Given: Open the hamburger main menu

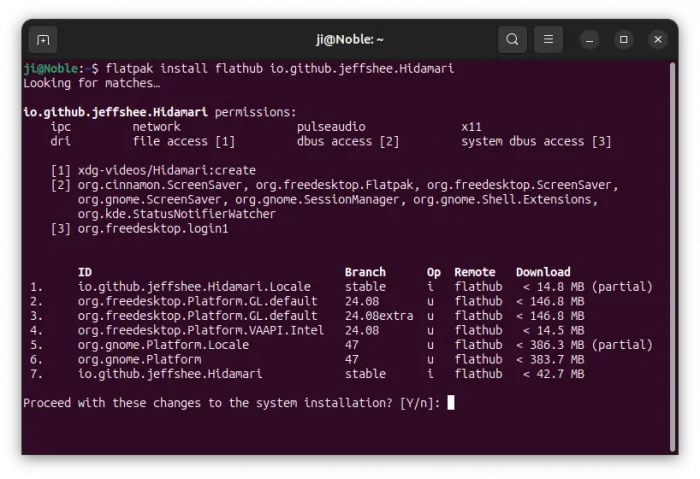Looking at the screenshot, I should pyautogui.click(x=548, y=40).
